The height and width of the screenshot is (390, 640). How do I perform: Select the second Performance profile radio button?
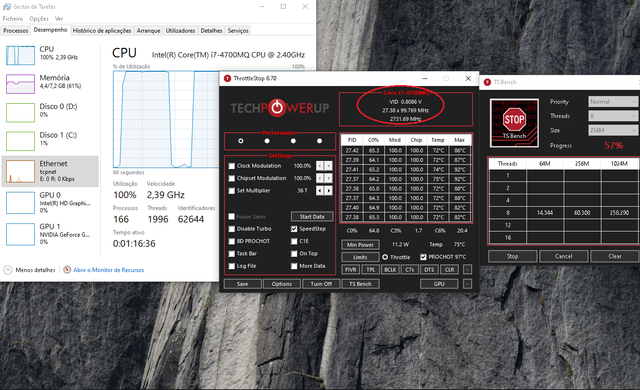(x=267, y=141)
